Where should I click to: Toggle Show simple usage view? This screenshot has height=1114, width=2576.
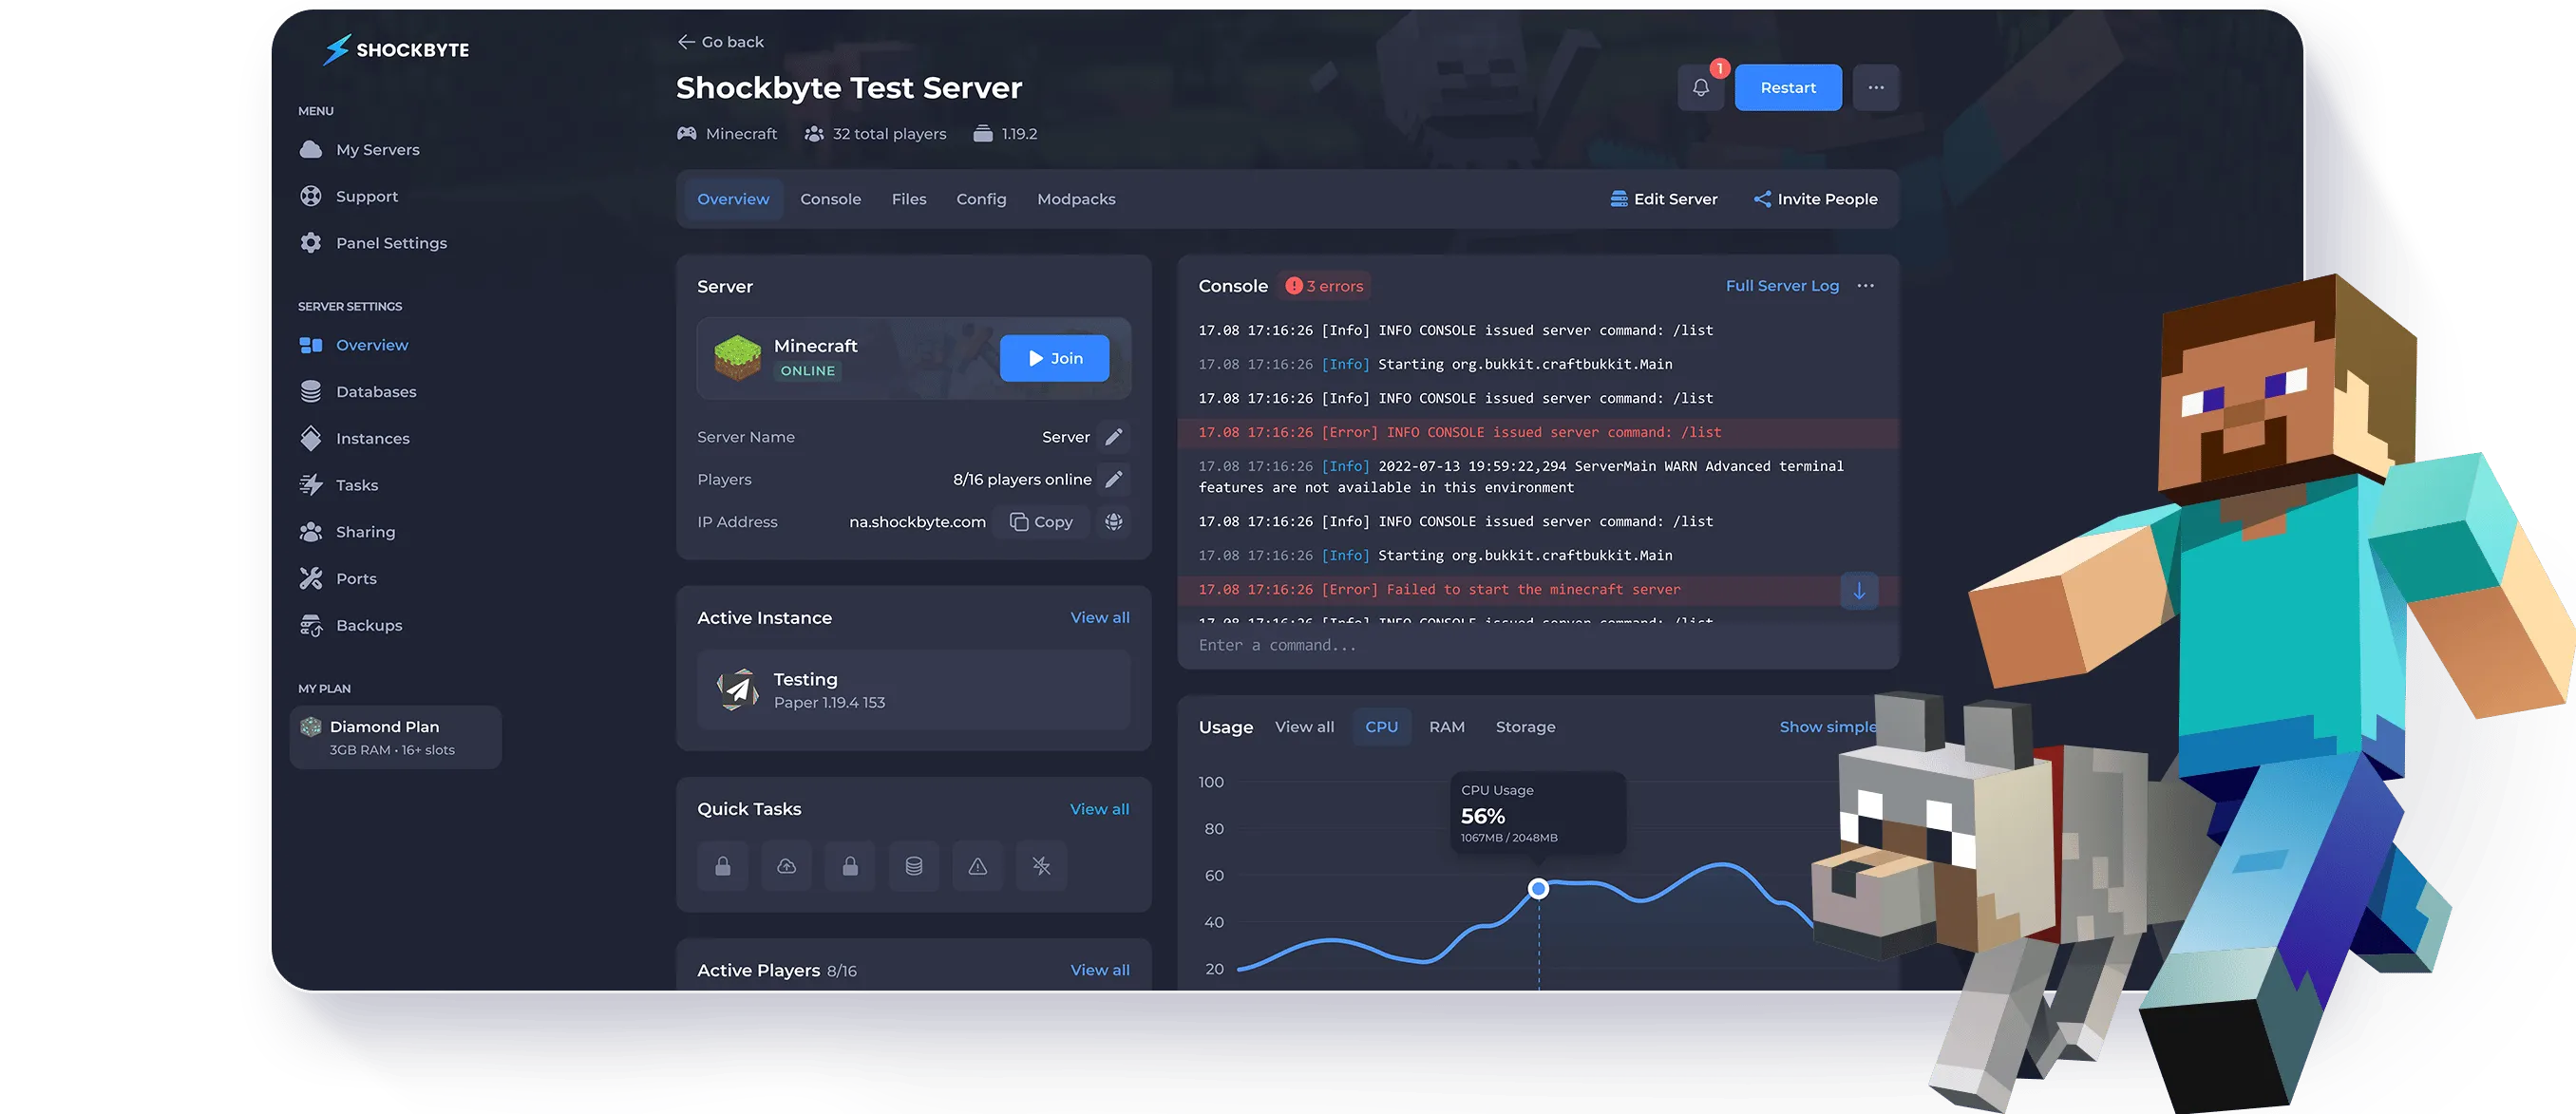pyautogui.click(x=1827, y=727)
